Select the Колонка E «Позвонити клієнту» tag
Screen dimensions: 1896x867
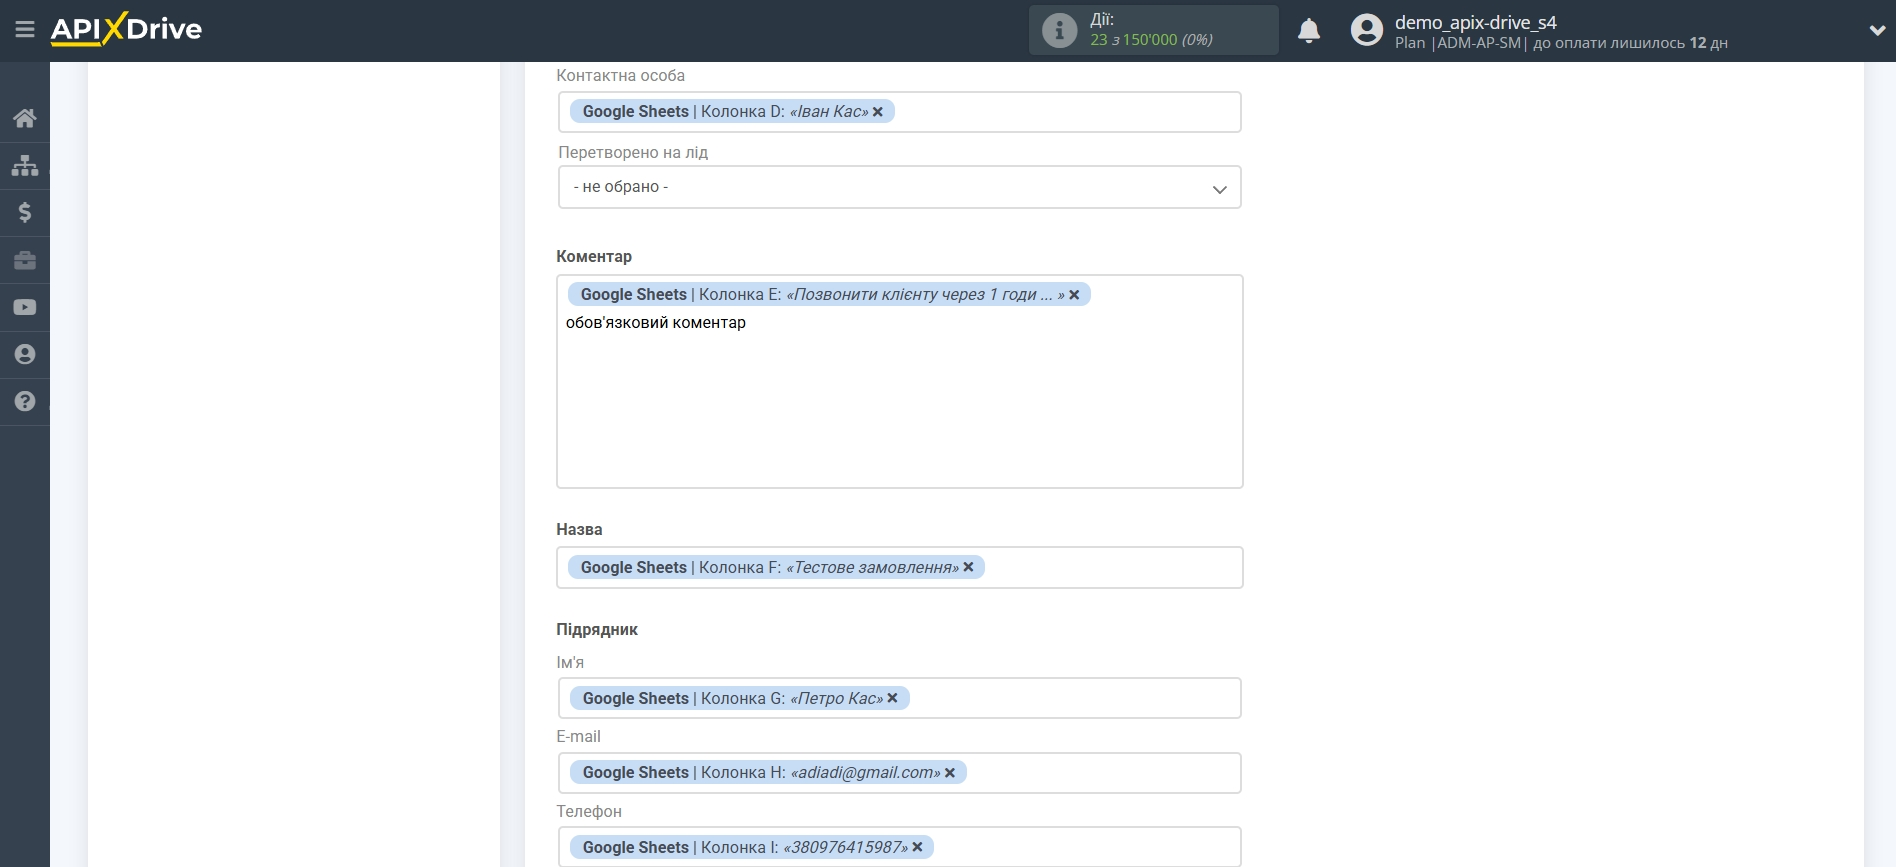(829, 294)
